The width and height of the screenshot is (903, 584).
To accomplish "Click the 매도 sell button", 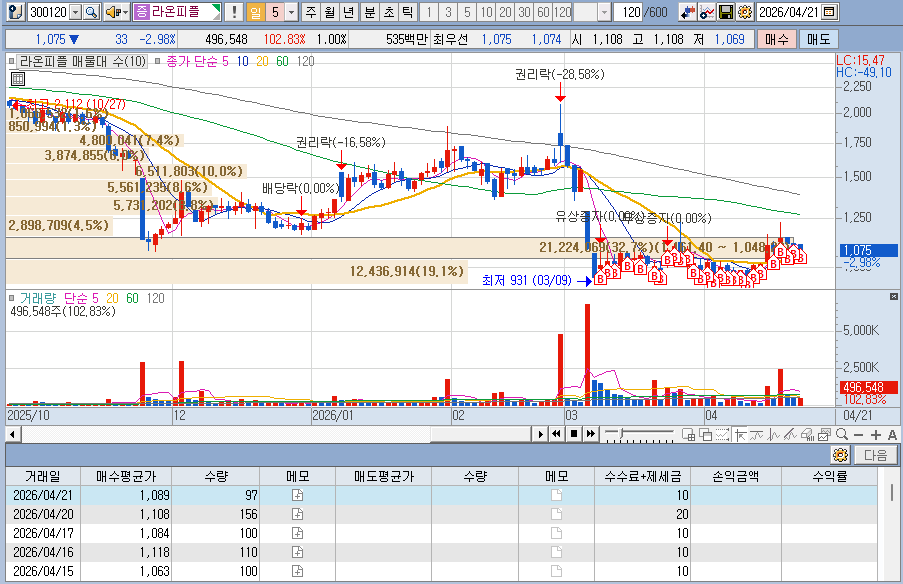I will (818, 39).
